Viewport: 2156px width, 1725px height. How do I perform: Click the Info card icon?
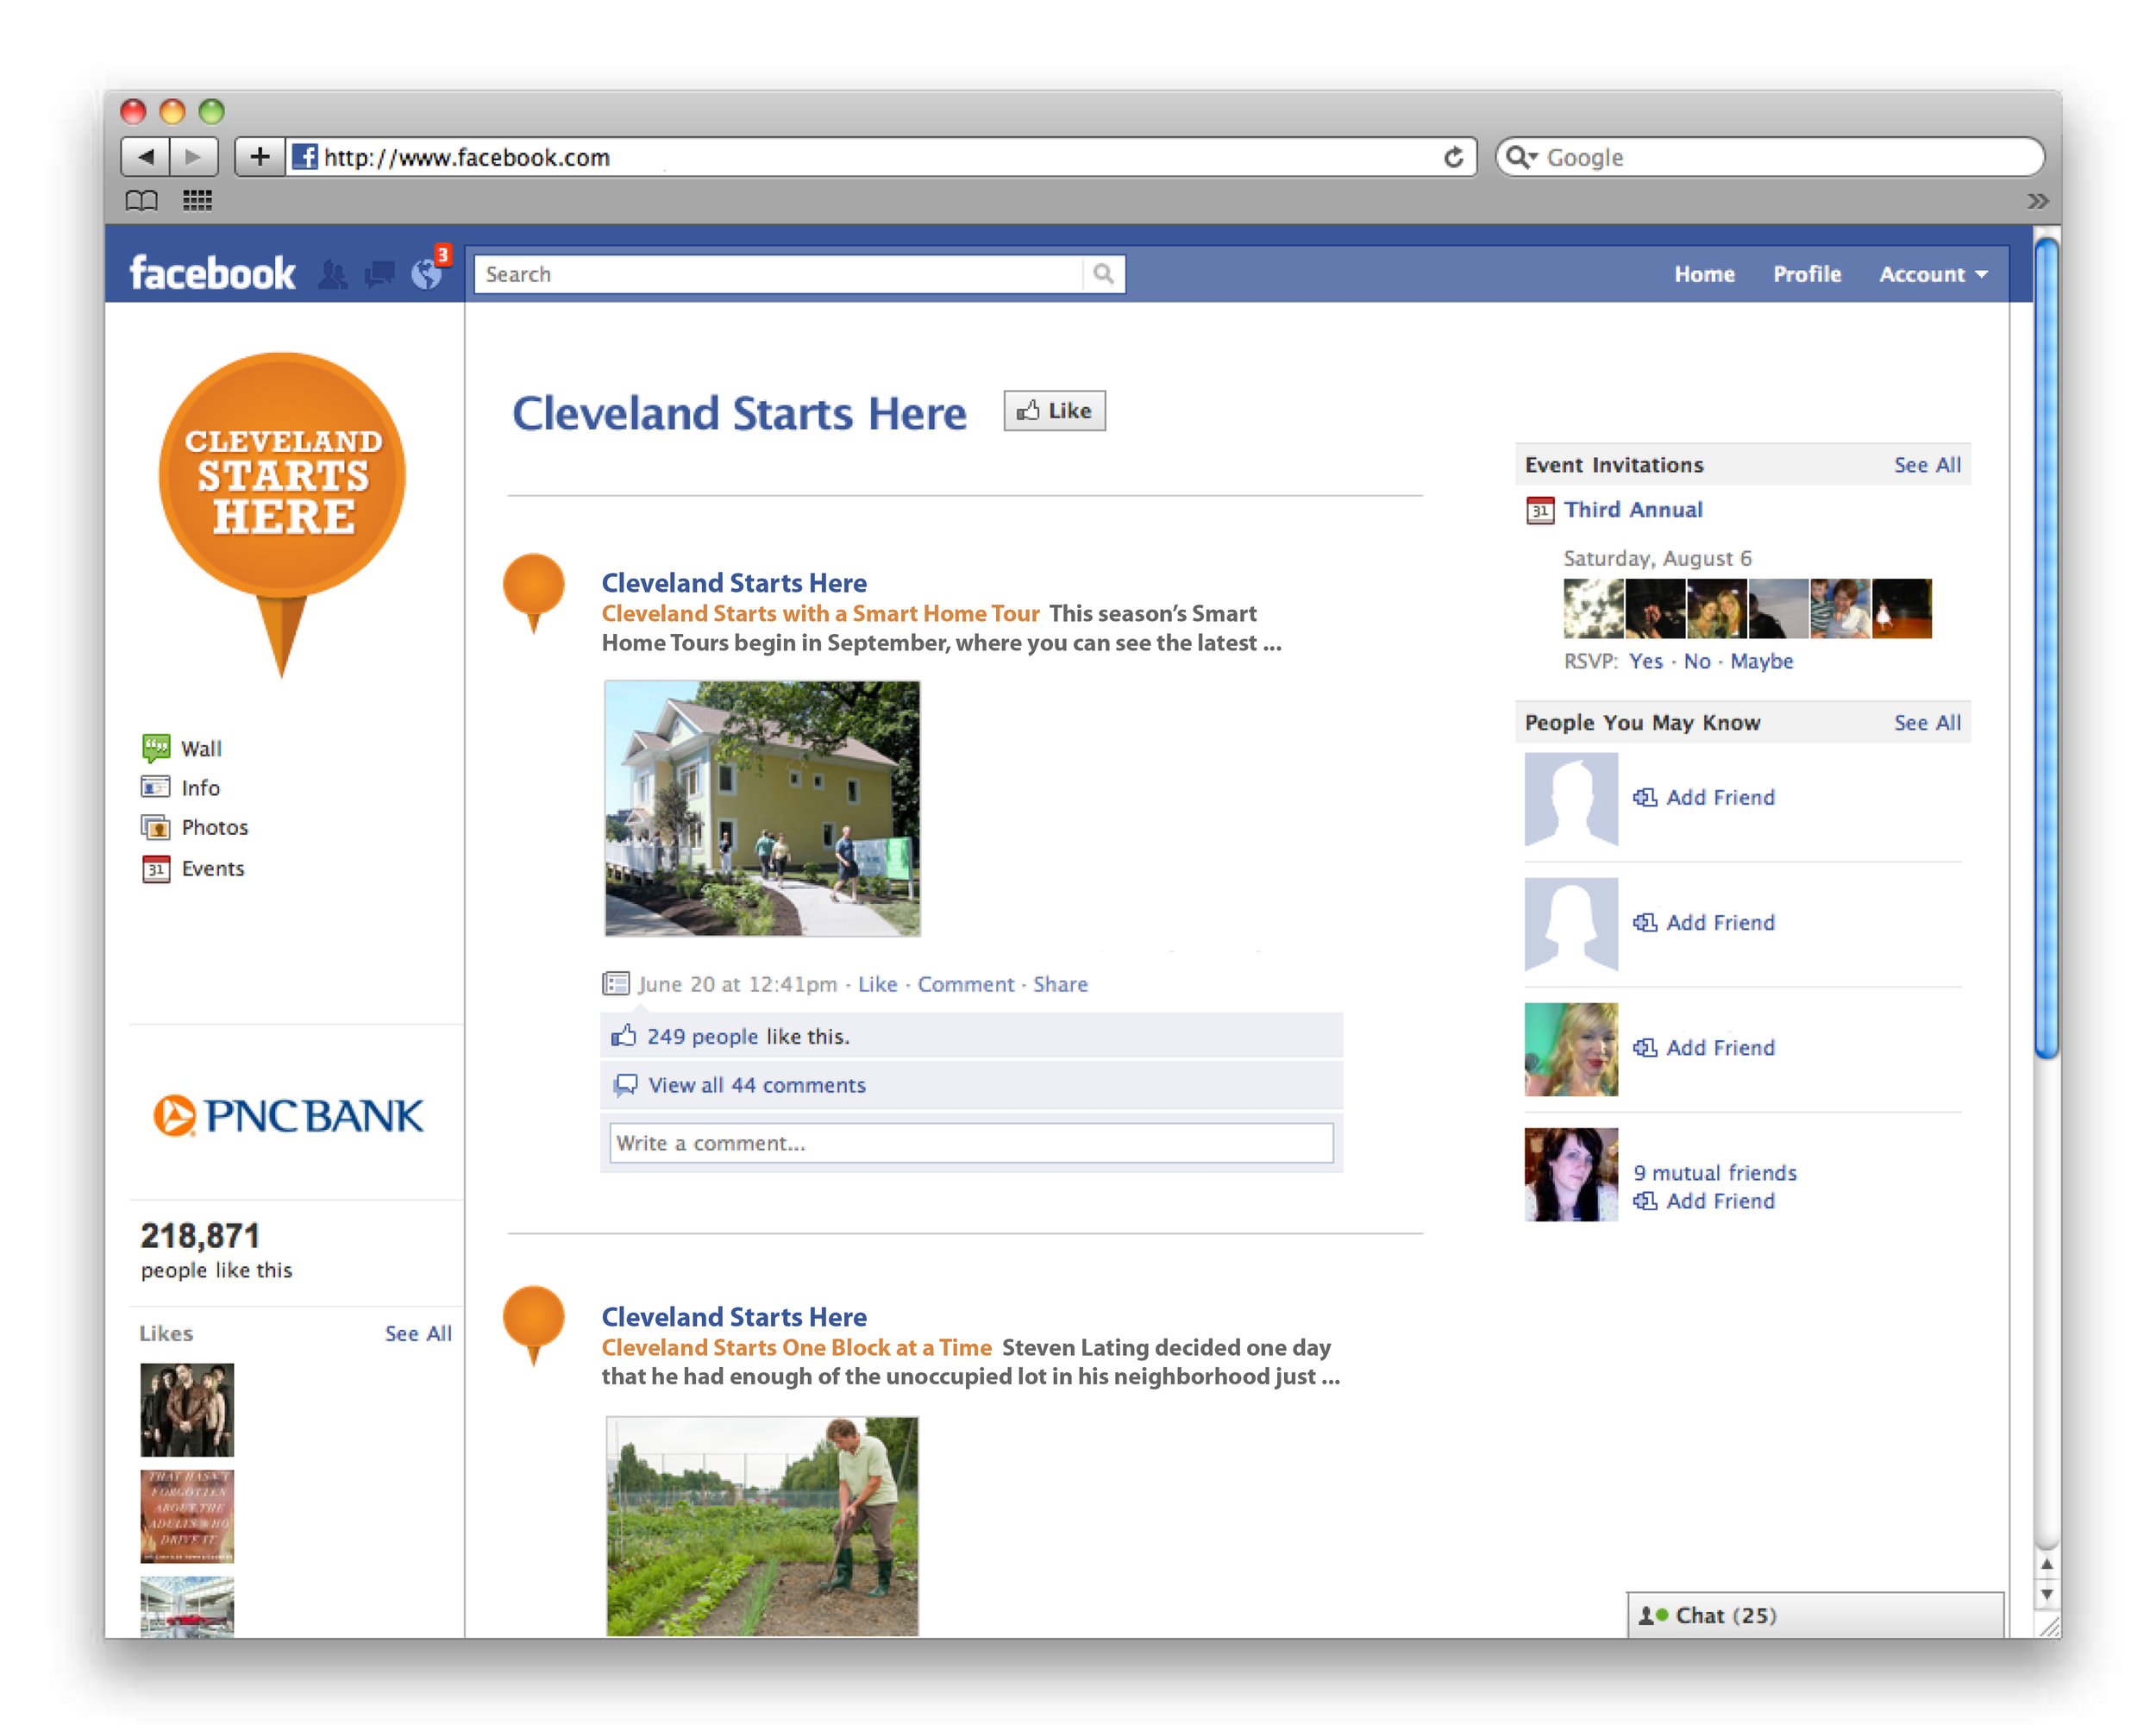(x=155, y=787)
